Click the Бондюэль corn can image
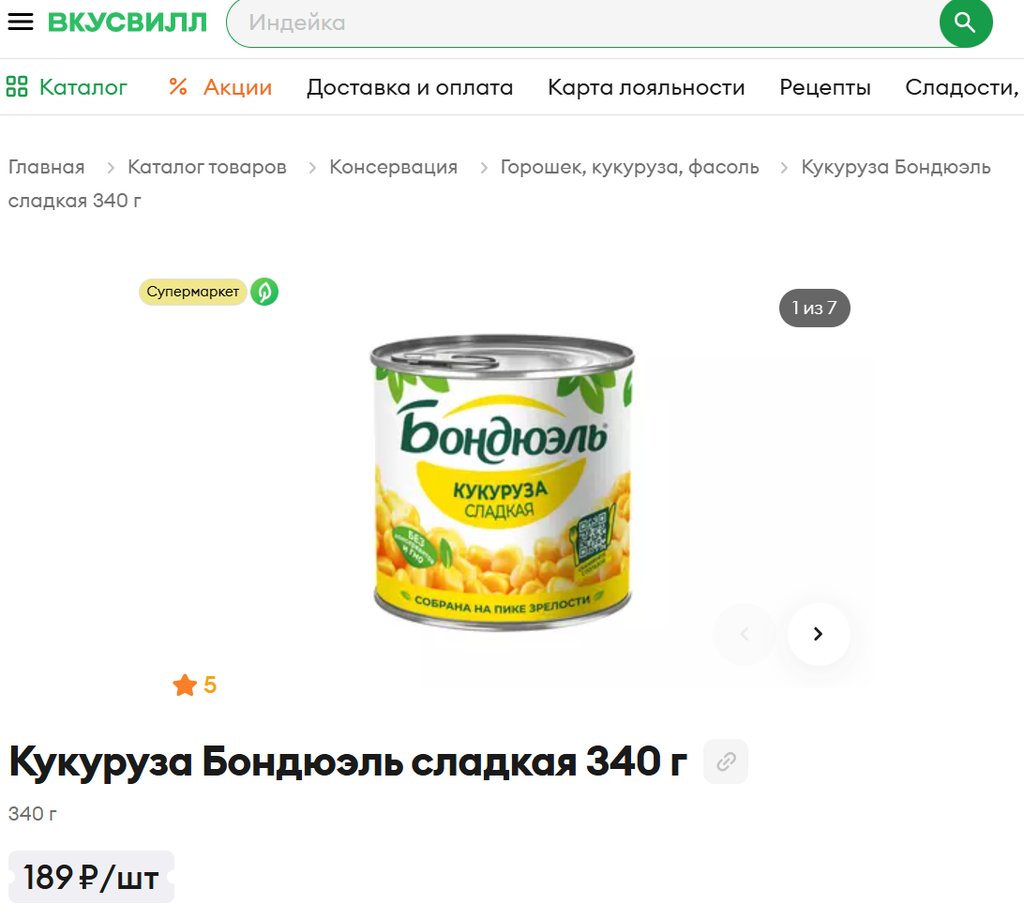Viewport: 1024px width, 919px height. (x=502, y=482)
